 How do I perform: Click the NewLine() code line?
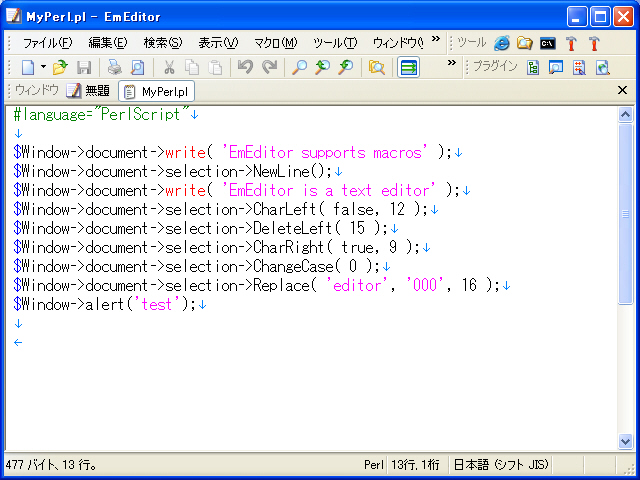click(x=172, y=171)
